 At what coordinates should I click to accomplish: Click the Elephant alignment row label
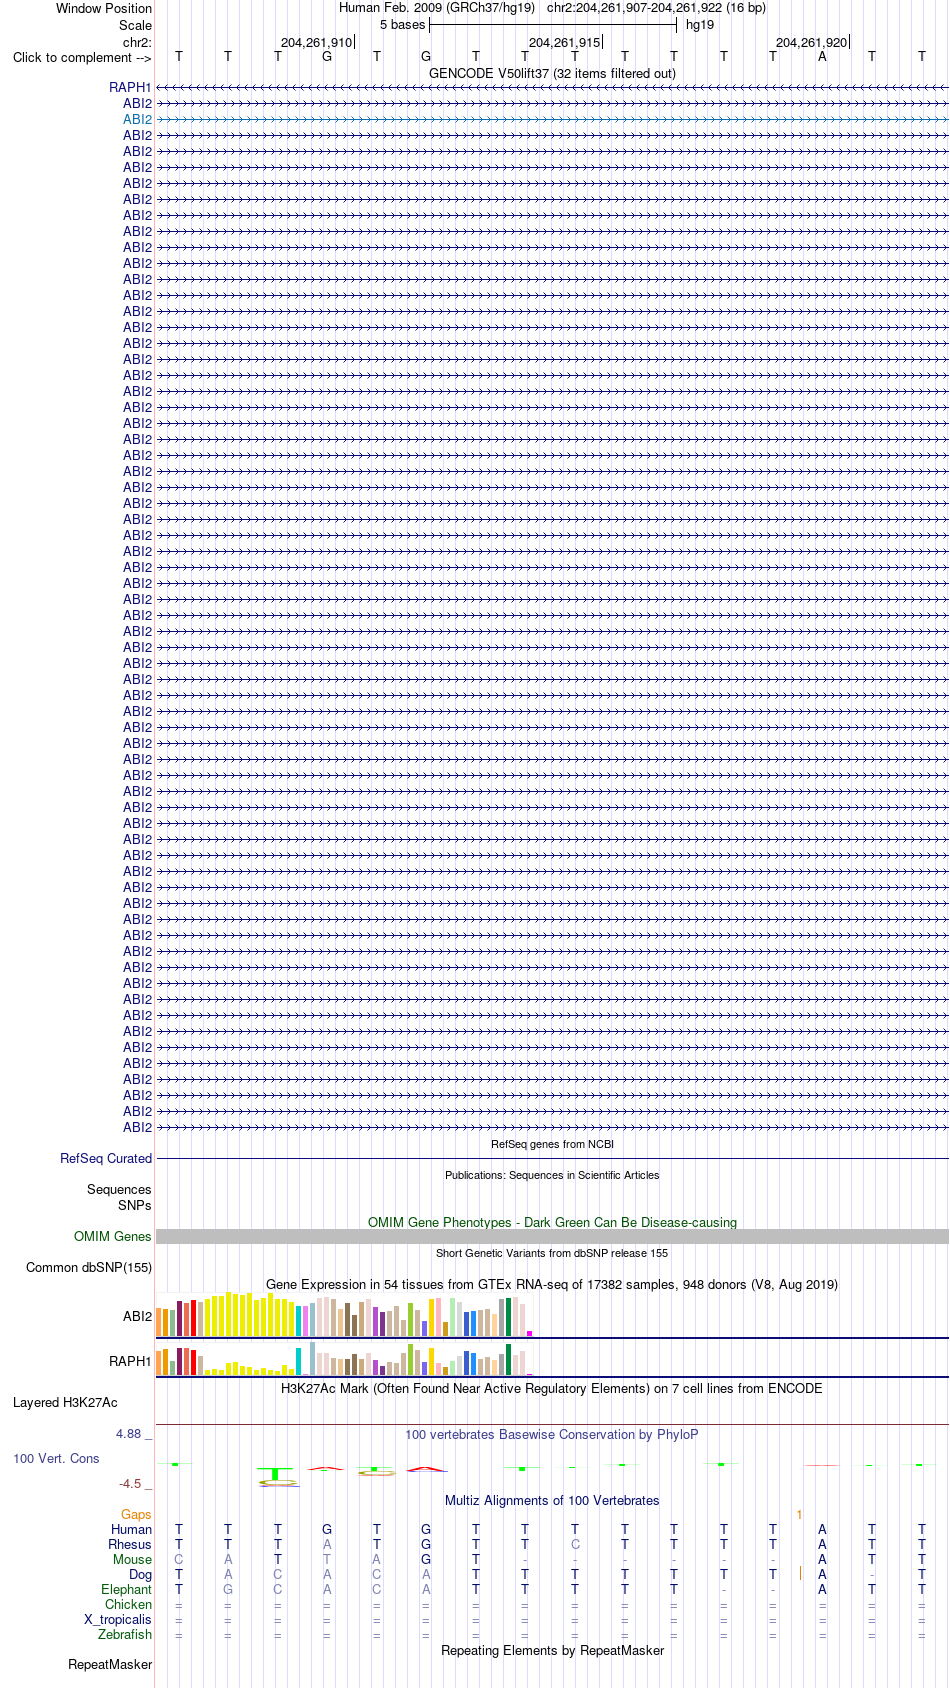coord(126,1589)
